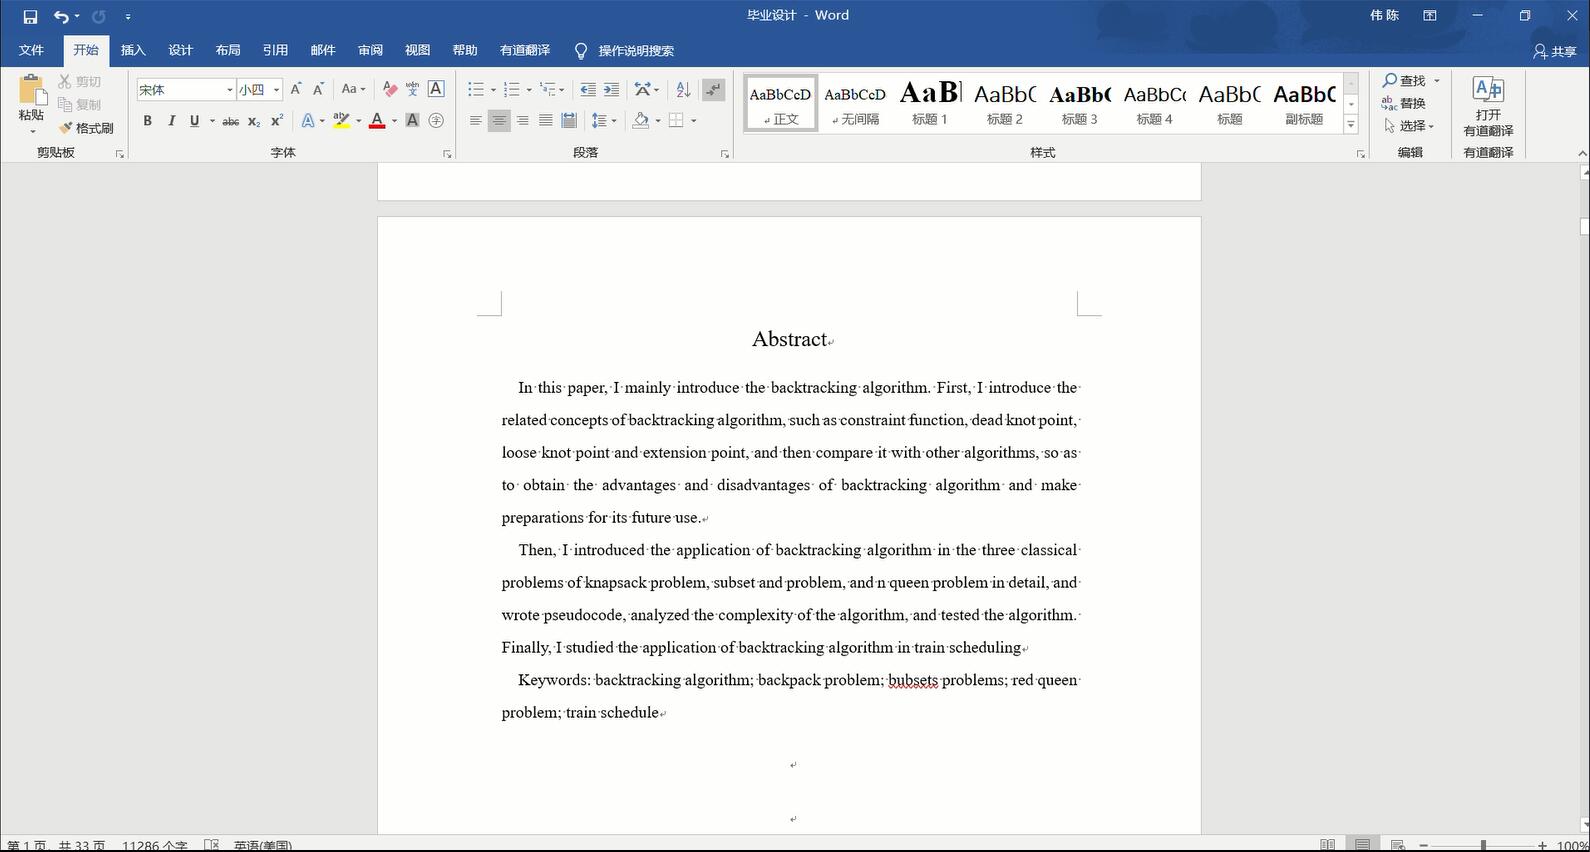Click the Save icon in quick access toolbar
The width and height of the screenshot is (1590, 852).
tap(30, 16)
